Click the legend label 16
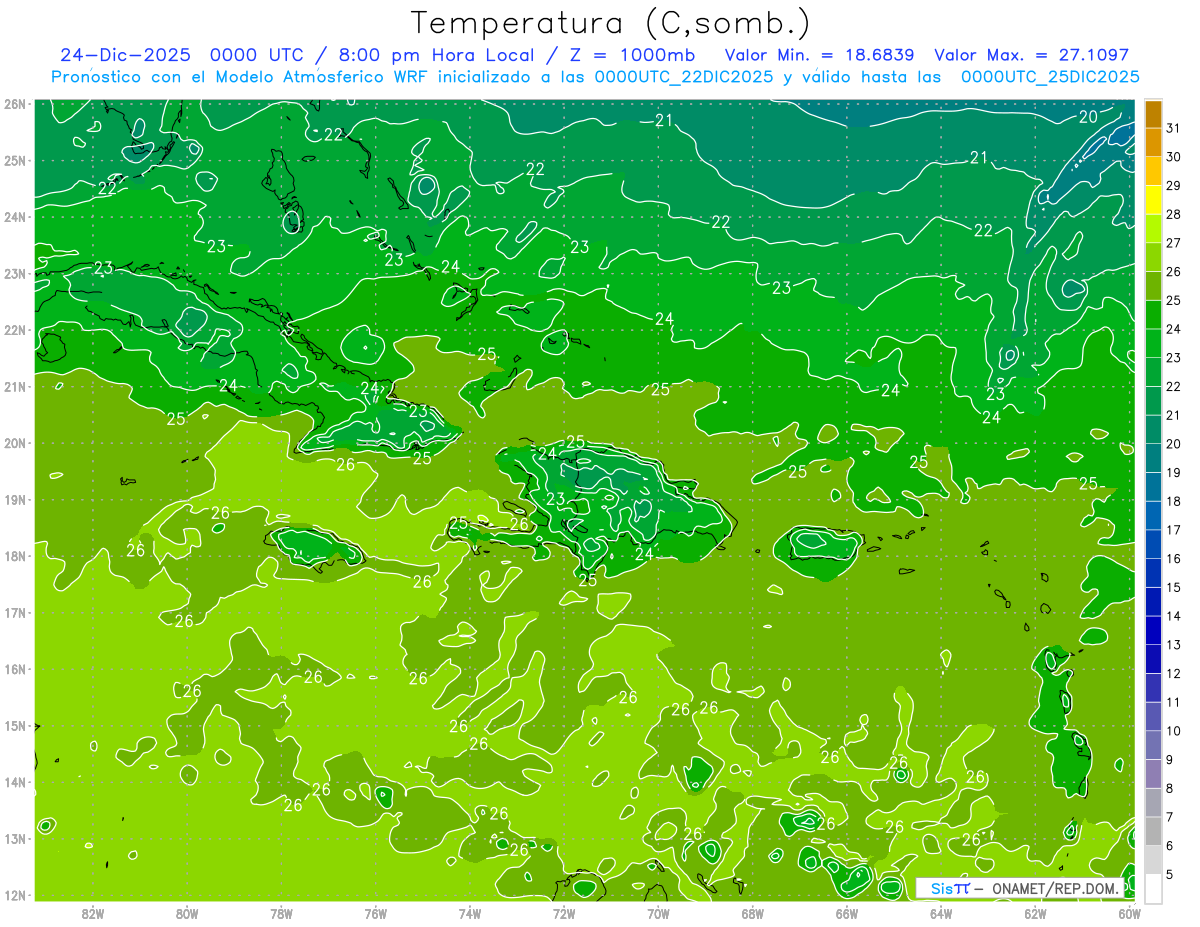Screen dimensions: 1200x927 point(1173,559)
